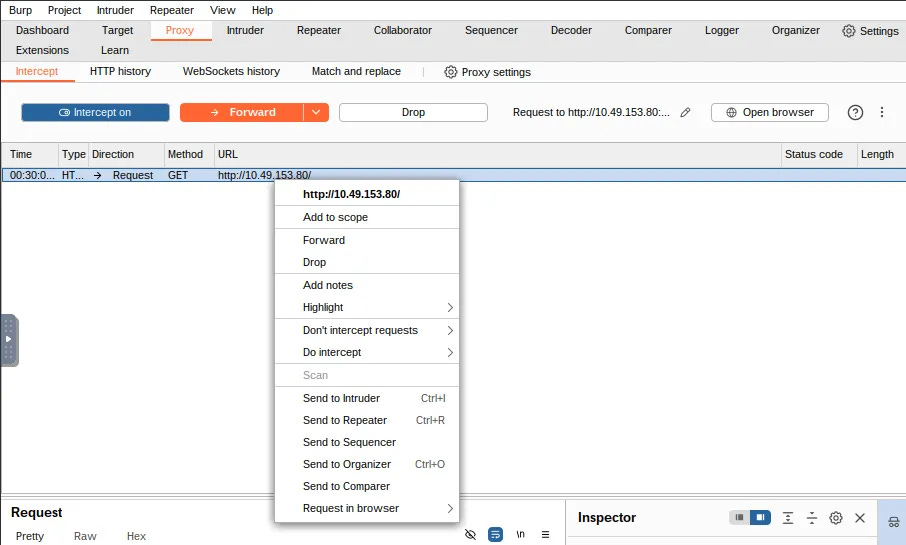Click the Comparer tab
Viewport: 906px width, 545px height.
[648, 30]
